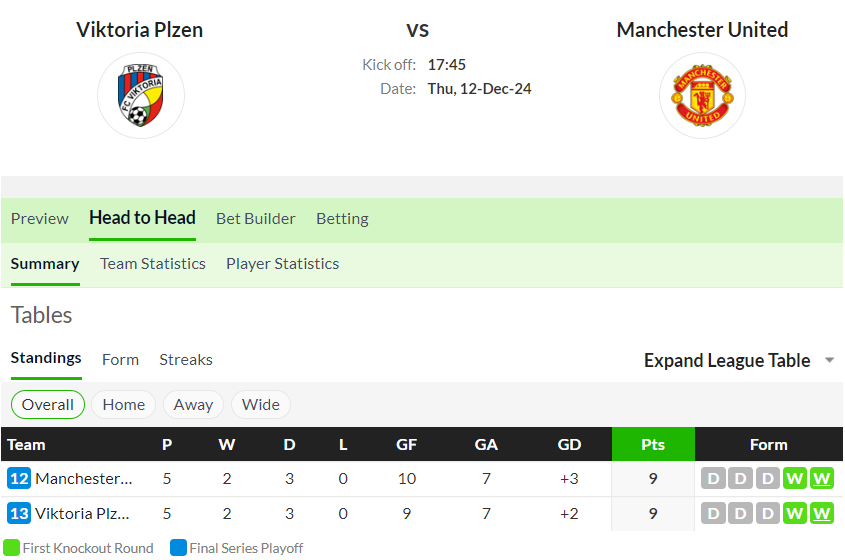The height and width of the screenshot is (560, 845).
Task: Click first W form badge in Viktoria Plzen row
Action: coord(794,514)
